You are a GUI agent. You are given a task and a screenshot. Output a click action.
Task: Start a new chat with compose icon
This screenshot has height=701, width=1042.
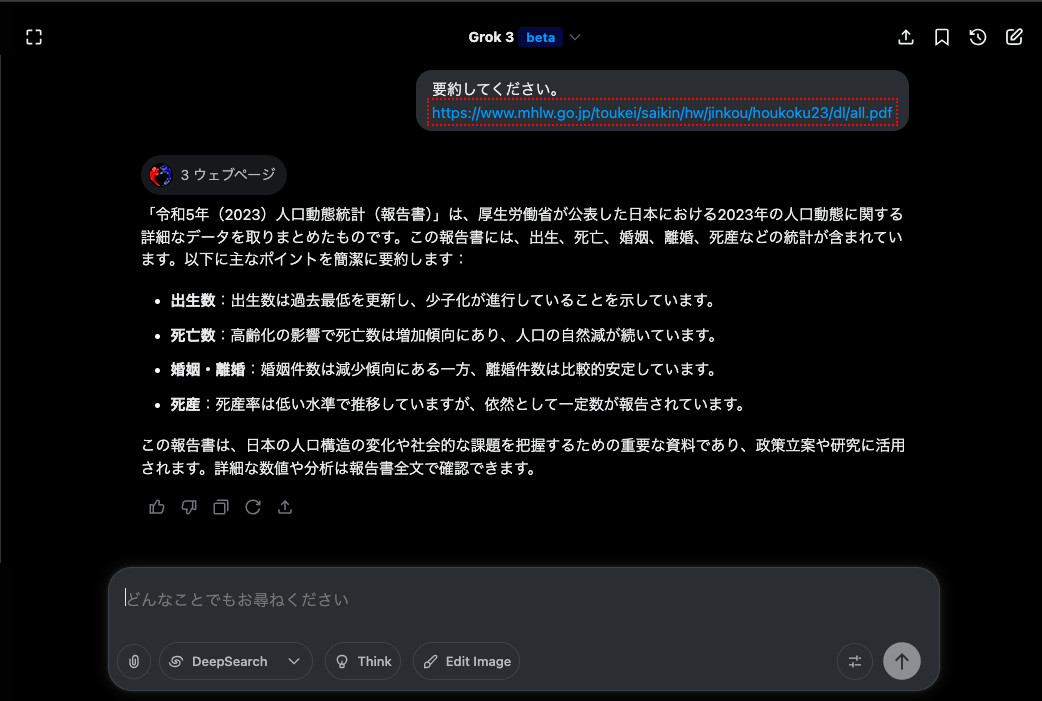[x=1014, y=37]
